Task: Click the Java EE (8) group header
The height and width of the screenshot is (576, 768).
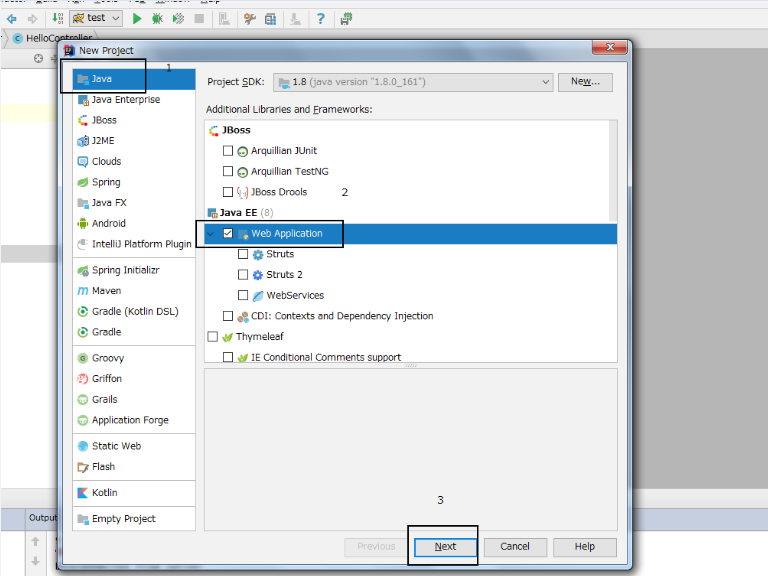Action: [x=240, y=213]
